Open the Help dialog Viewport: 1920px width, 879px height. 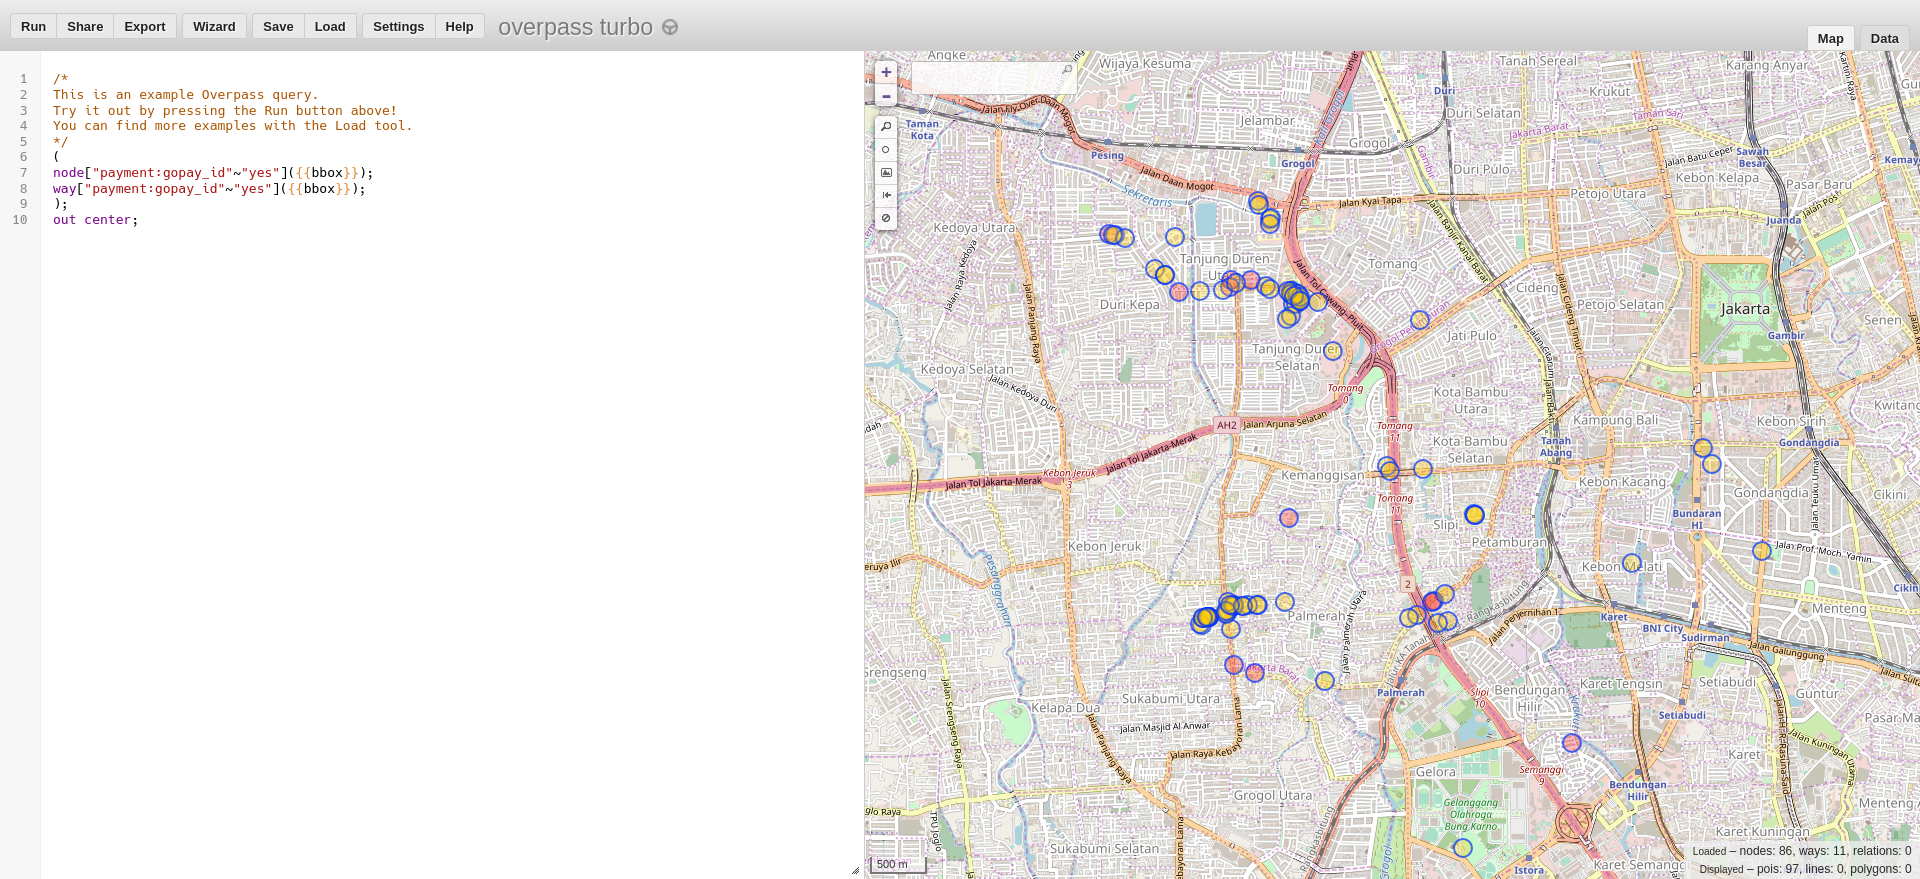[459, 26]
